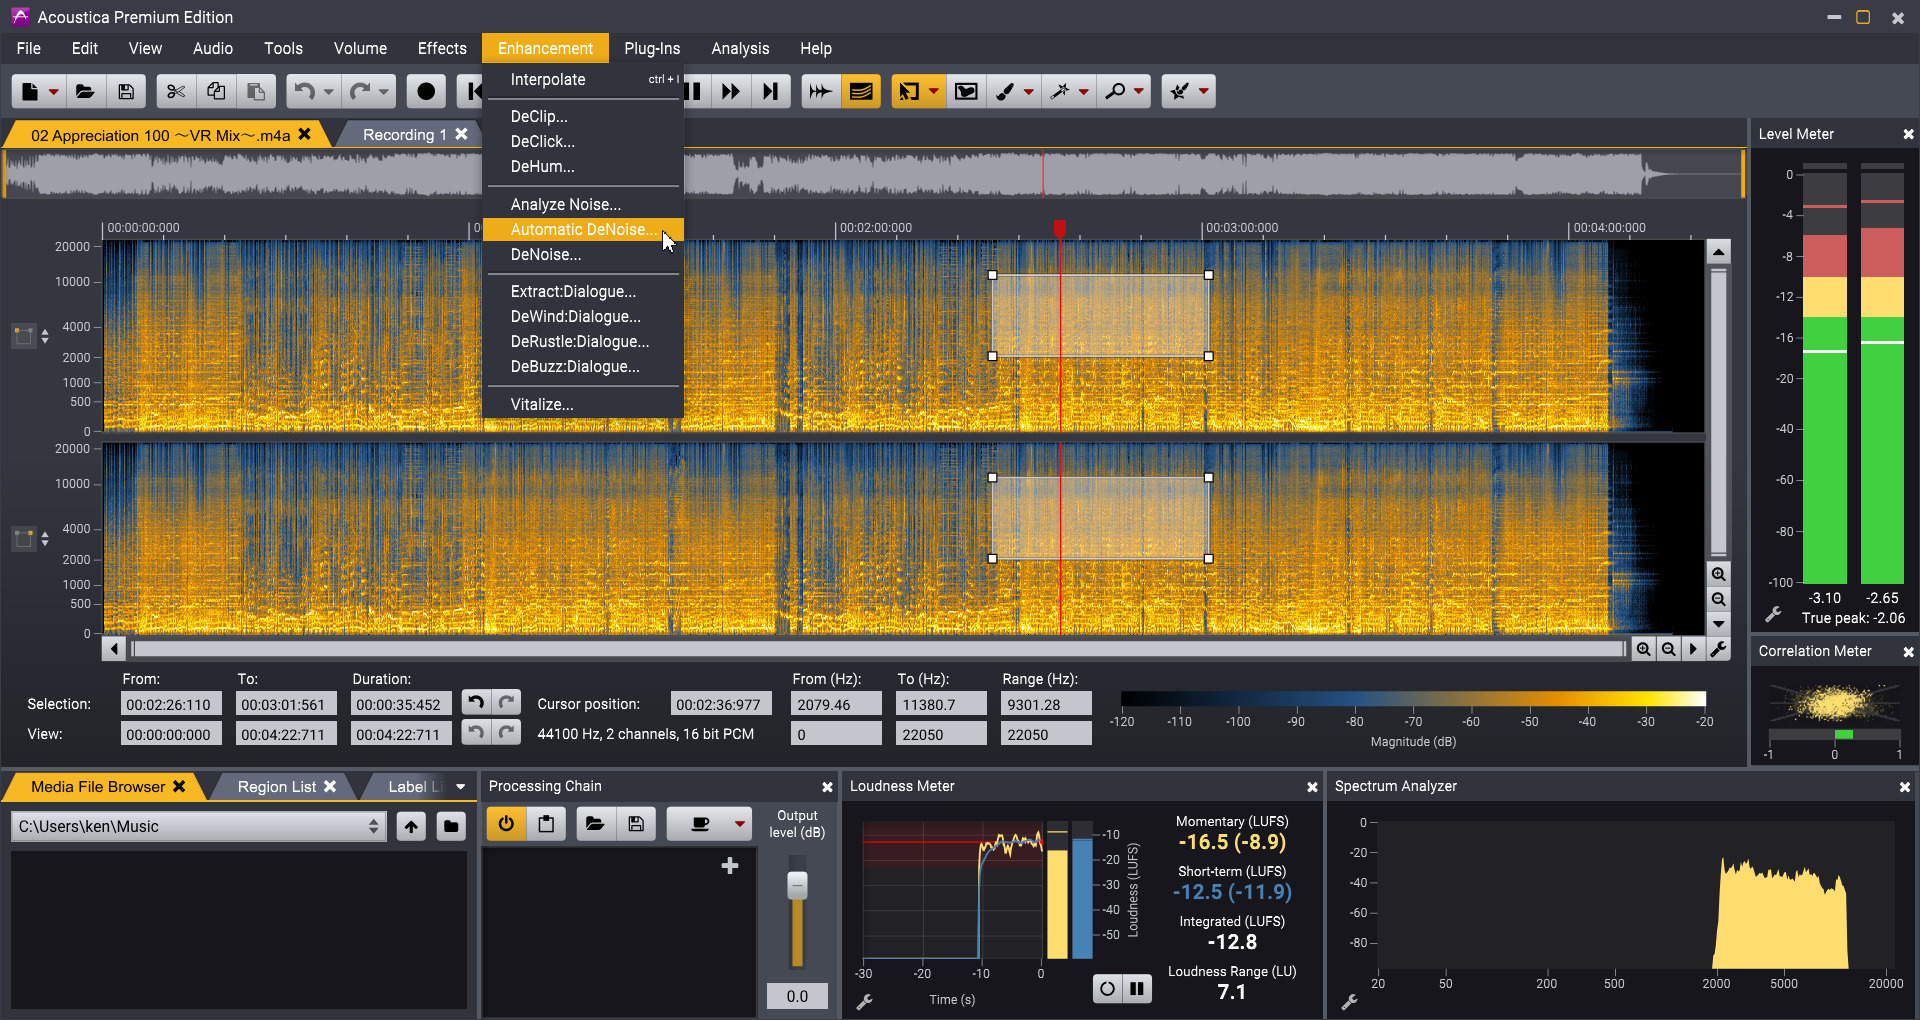Browse folders with Media Browser folder icon

451,826
